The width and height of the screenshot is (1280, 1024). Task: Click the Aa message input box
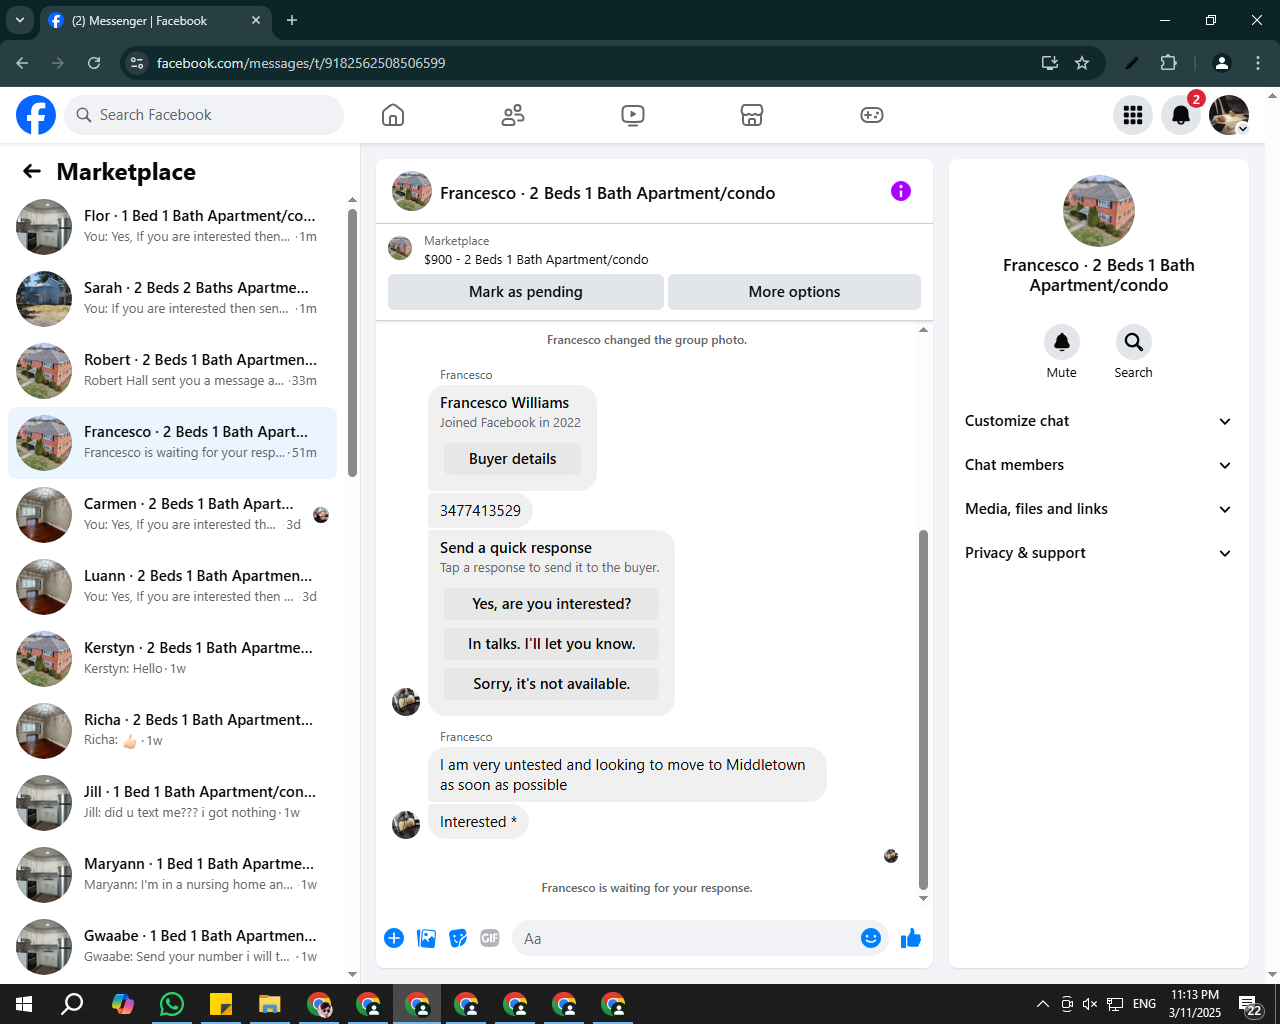[685, 938]
